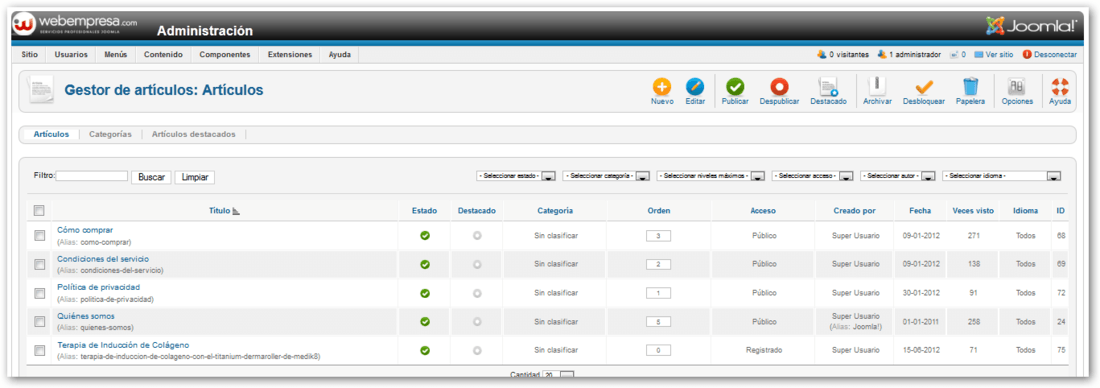
Task: Click the Título sort arrow icon
Action: 236,210
